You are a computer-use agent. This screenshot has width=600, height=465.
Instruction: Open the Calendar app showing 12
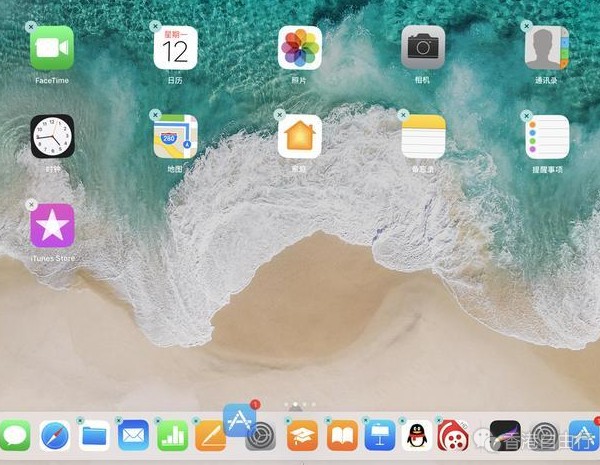point(176,48)
